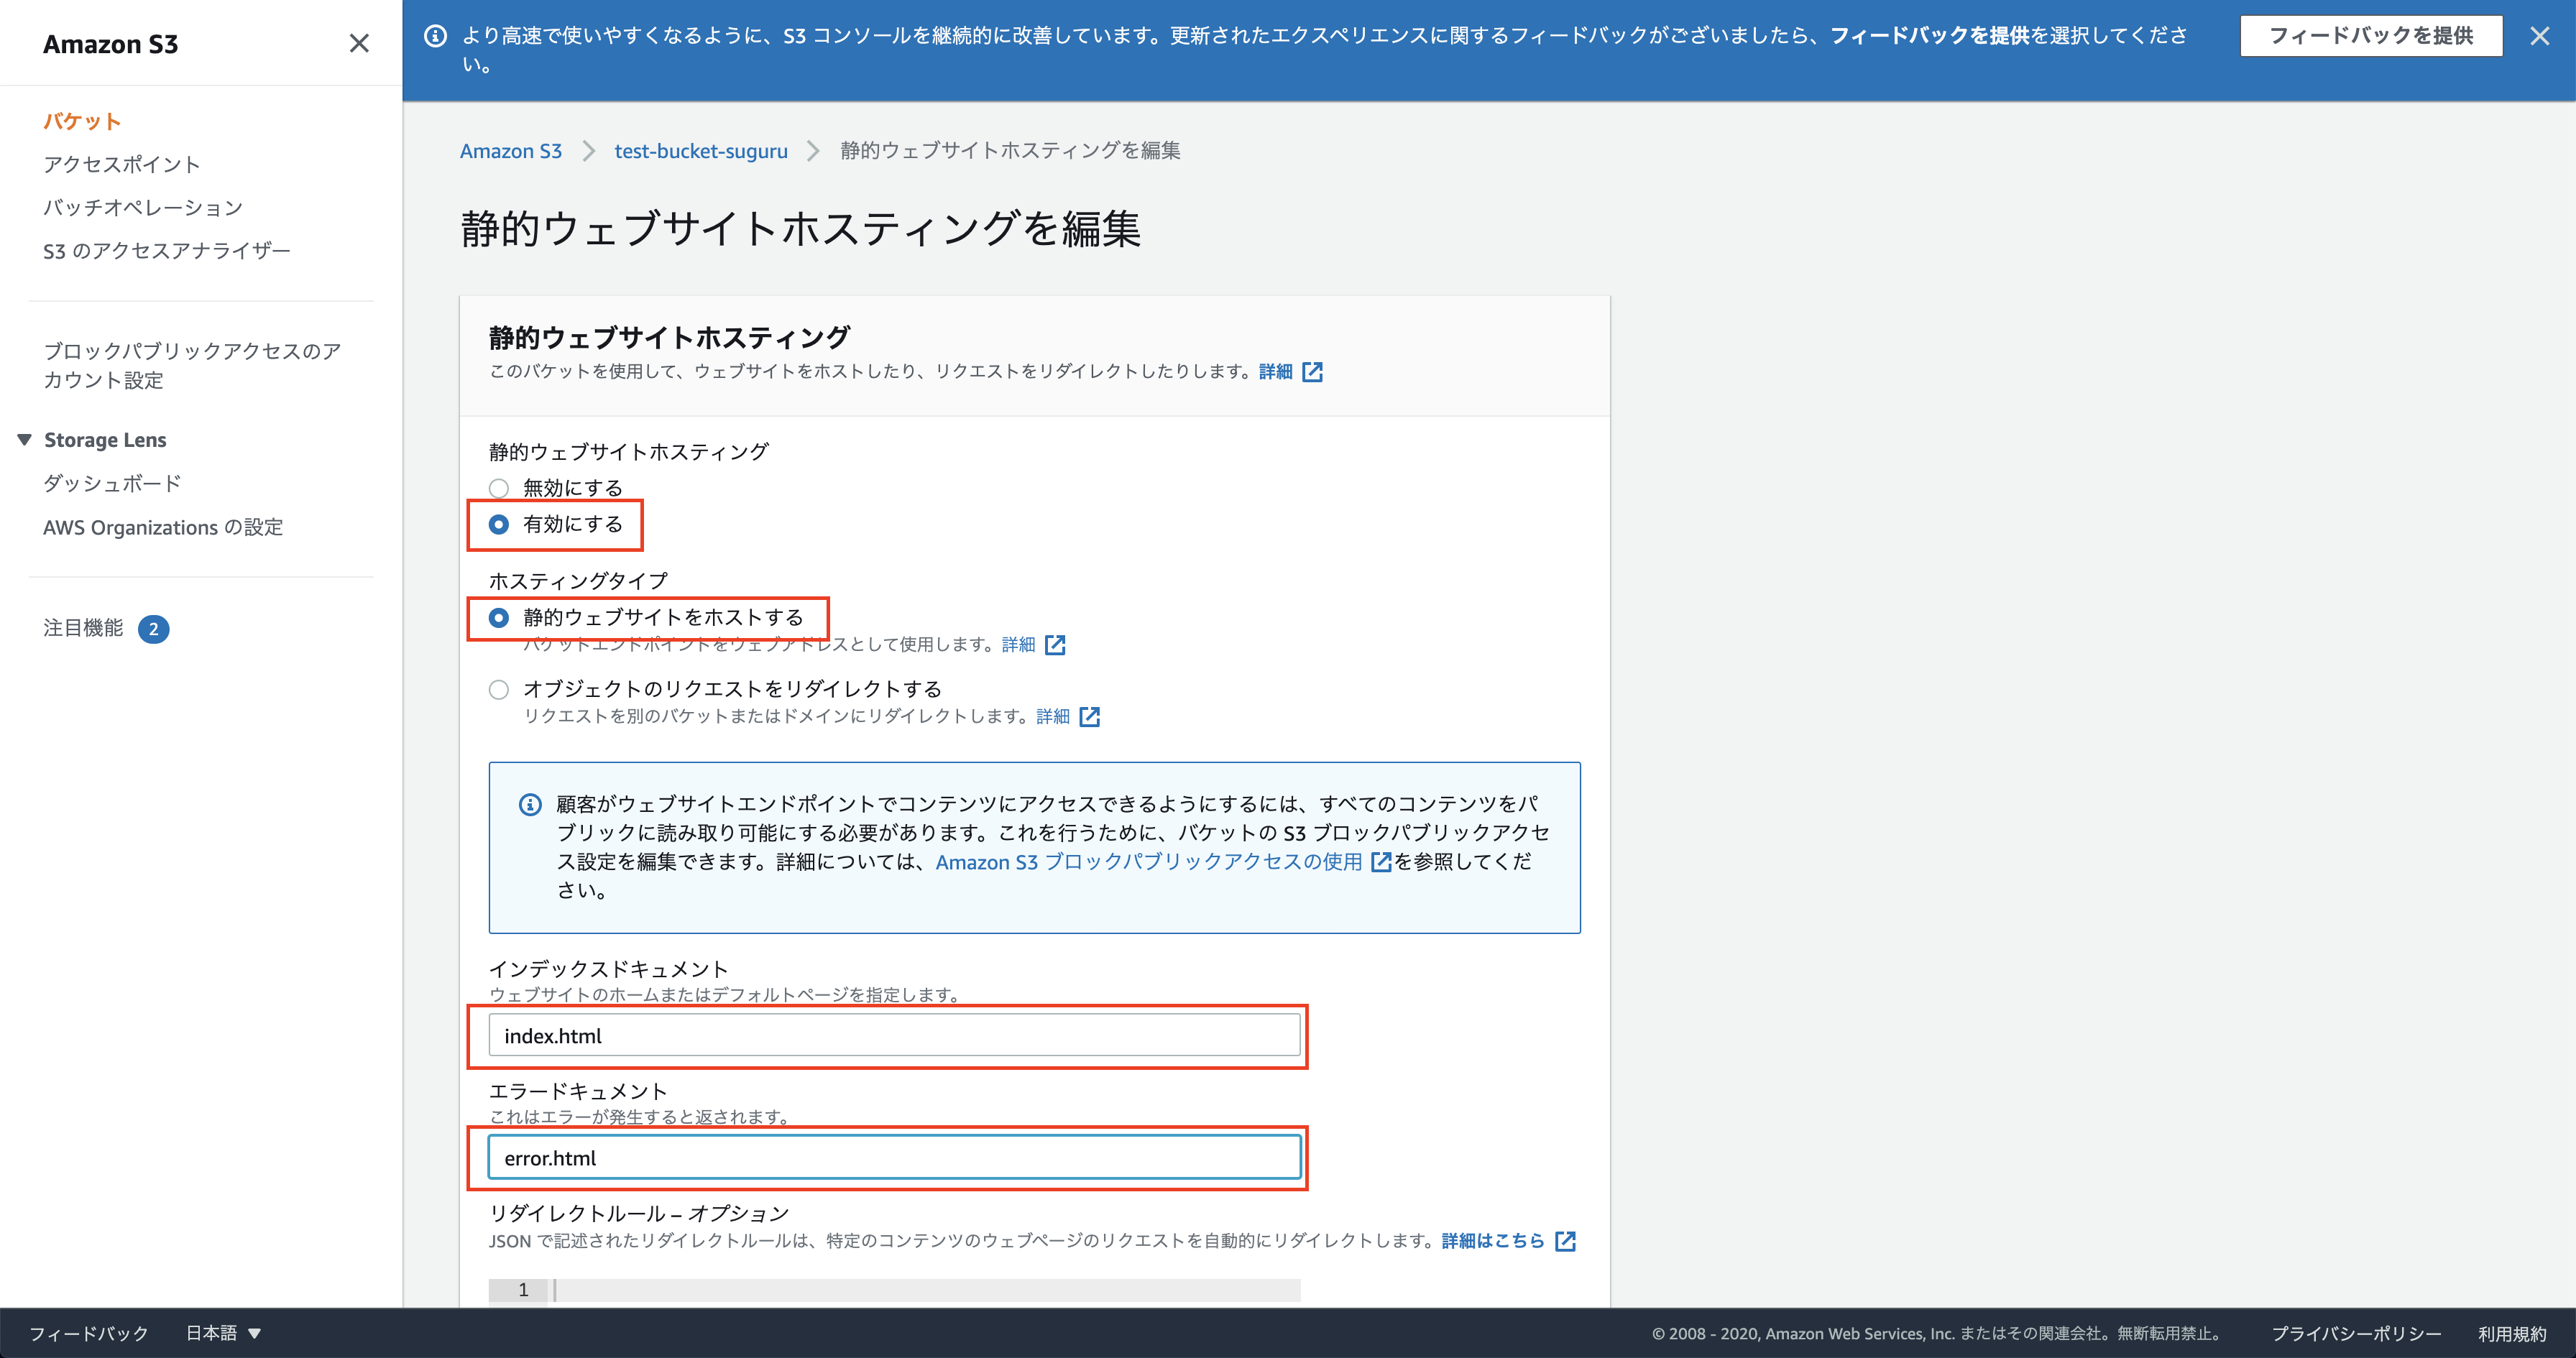Image resolution: width=2576 pixels, height=1358 pixels.
Task: Dismiss the blue feedback banner
Action: click(x=2539, y=36)
